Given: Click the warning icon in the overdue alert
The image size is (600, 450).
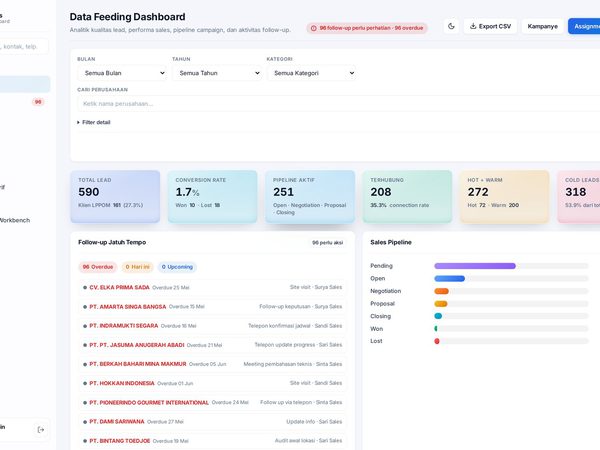Looking at the screenshot, I should pyautogui.click(x=314, y=28).
